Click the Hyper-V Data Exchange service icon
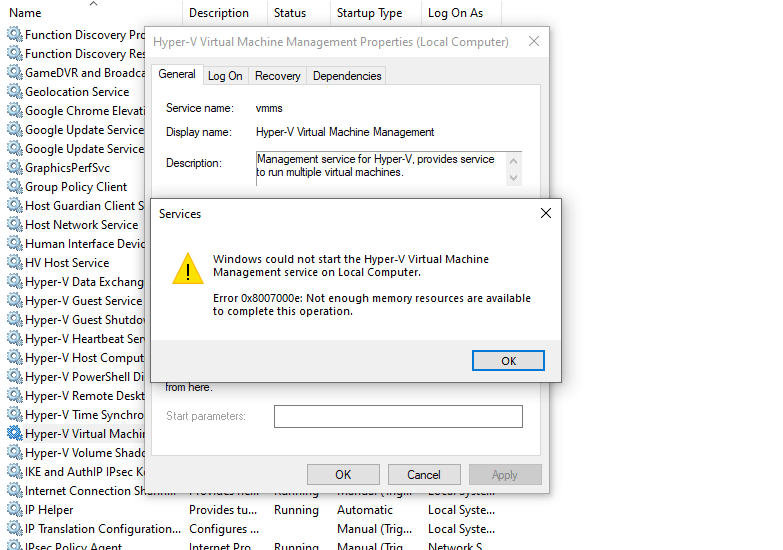Screen dimensions: 783x550 coord(15,281)
